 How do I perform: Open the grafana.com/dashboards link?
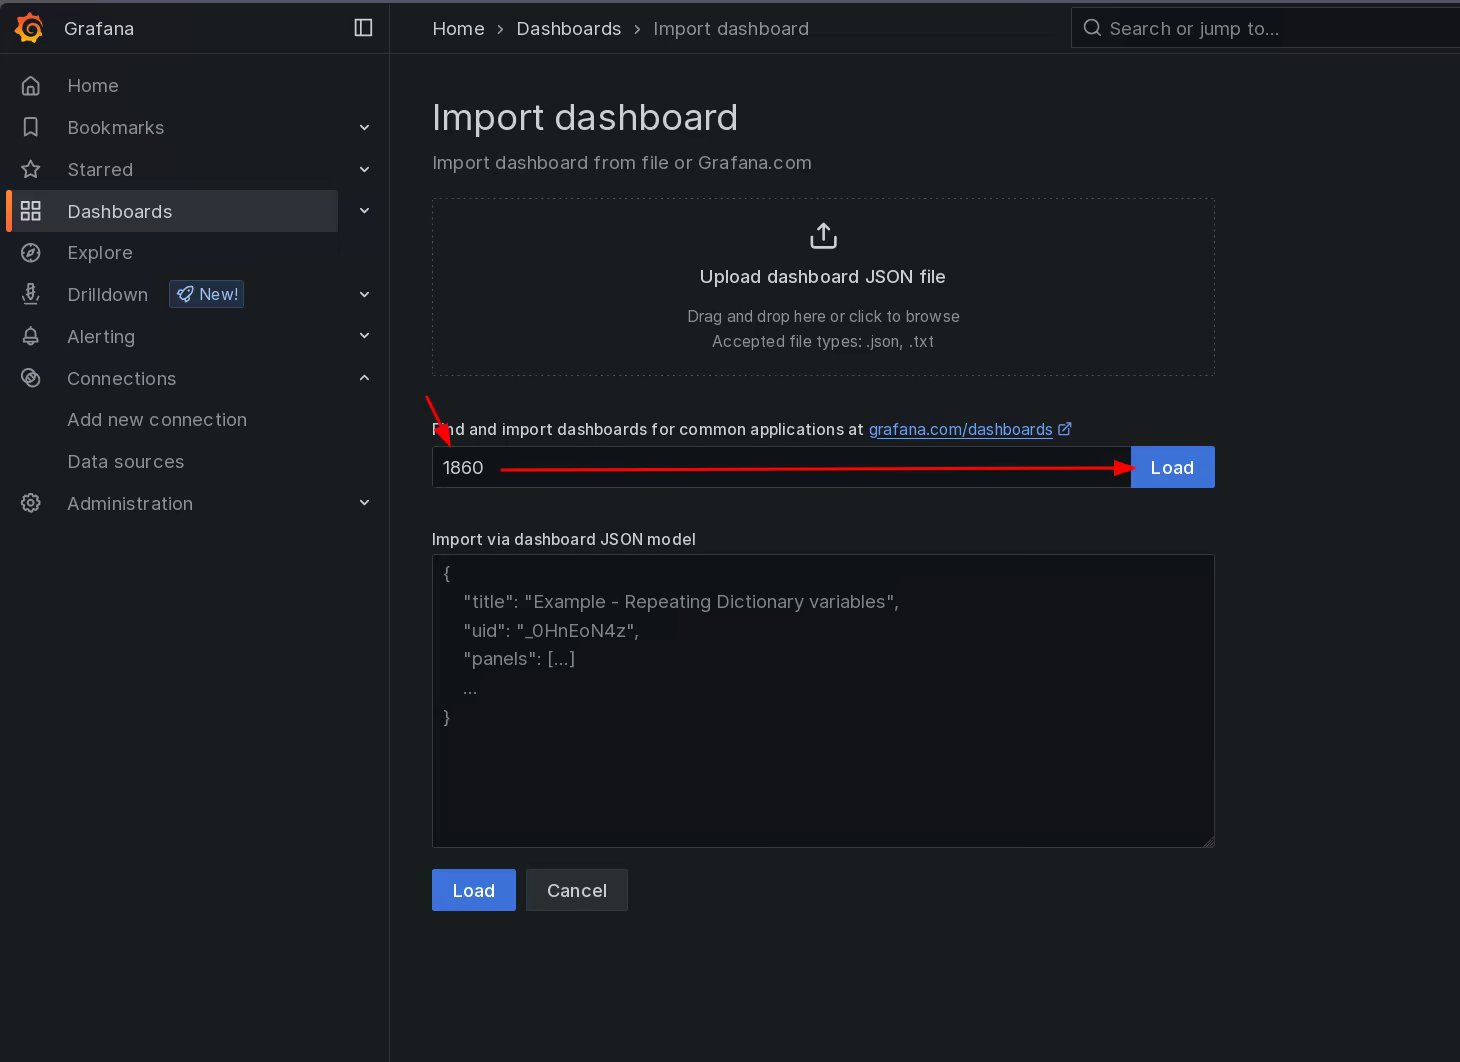pyautogui.click(x=960, y=429)
